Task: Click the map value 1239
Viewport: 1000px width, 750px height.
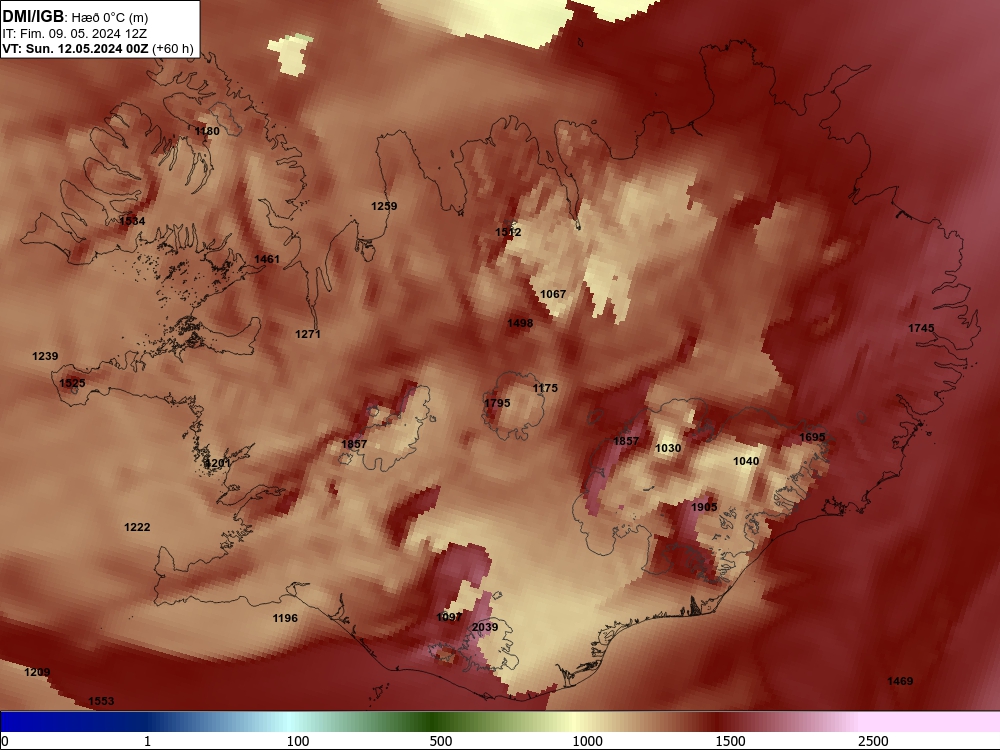Action: pos(45,357)
